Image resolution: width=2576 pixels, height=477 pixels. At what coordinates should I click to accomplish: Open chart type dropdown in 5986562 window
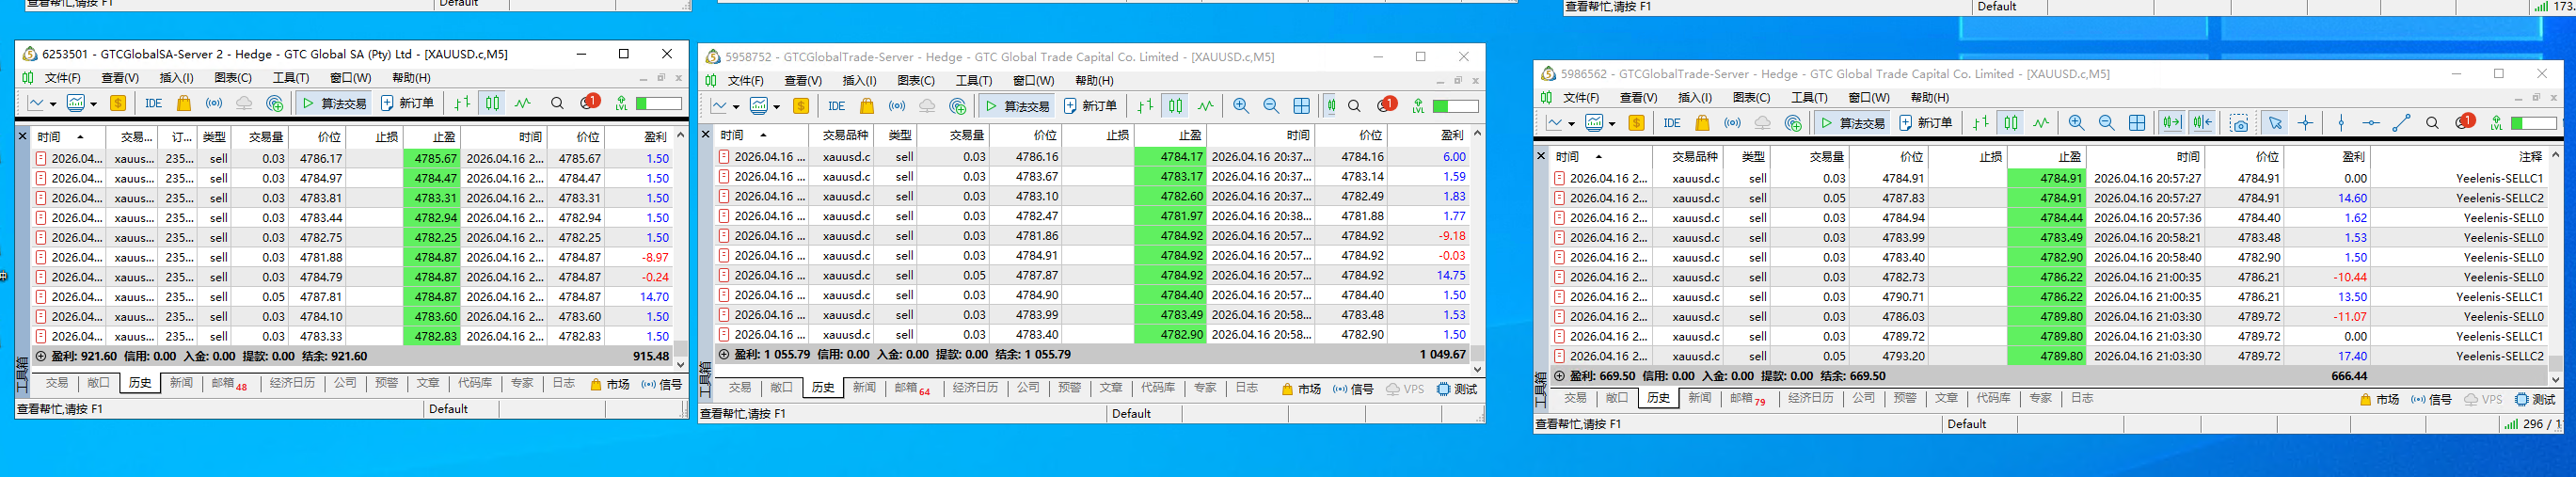pyautogui.click(x=1572, y=124)
